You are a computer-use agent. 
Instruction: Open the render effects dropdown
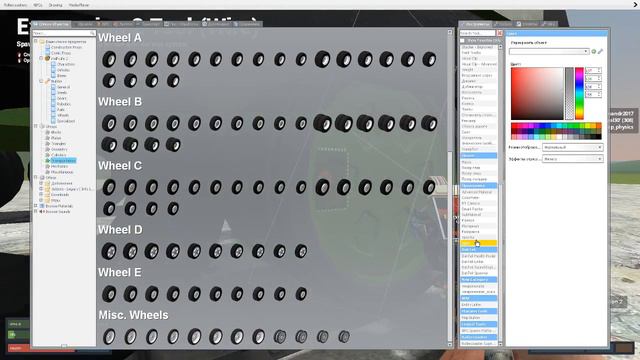point(573,159)
